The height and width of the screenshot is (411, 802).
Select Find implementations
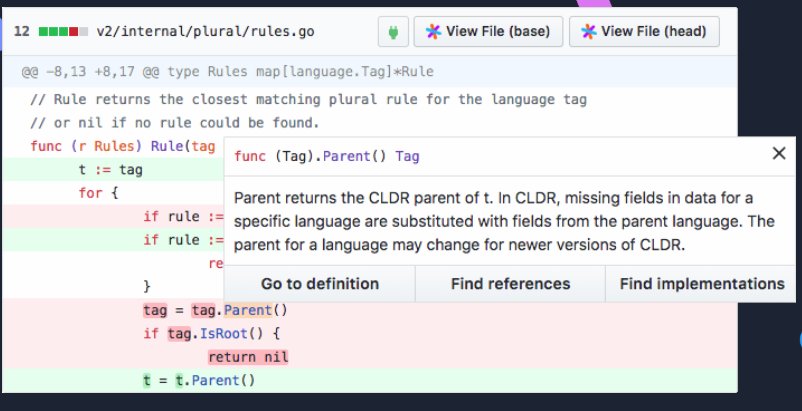pyautogui.click(x=702, y=284)
